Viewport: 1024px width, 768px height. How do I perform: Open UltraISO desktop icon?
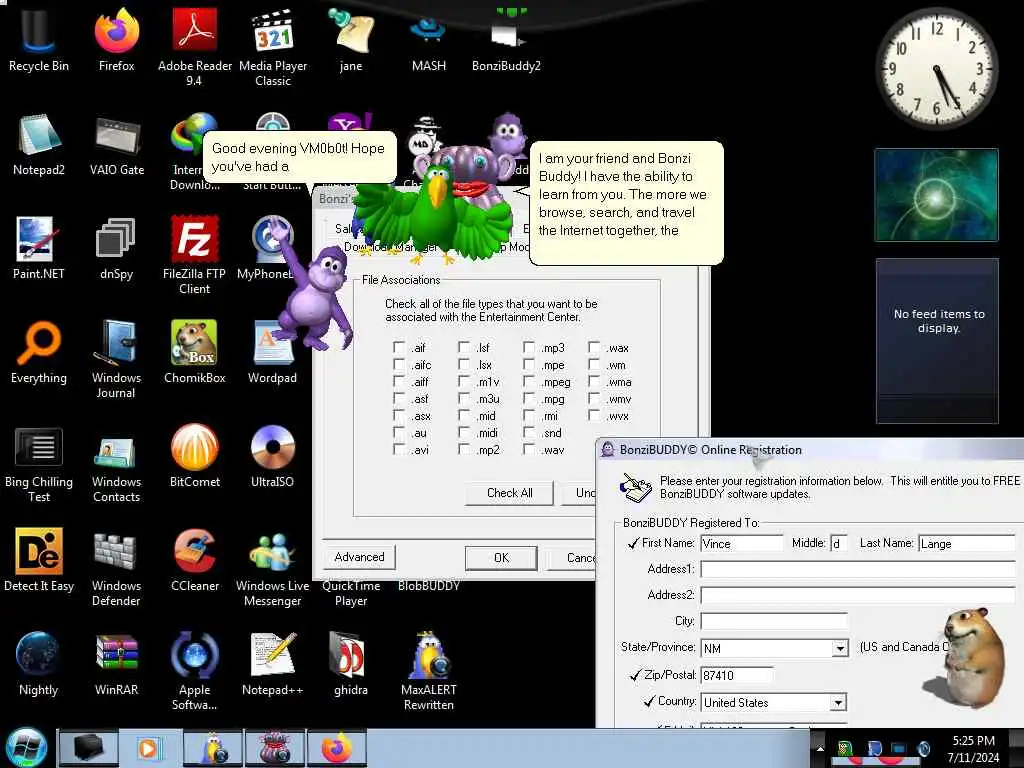click(x=272, y=457)
